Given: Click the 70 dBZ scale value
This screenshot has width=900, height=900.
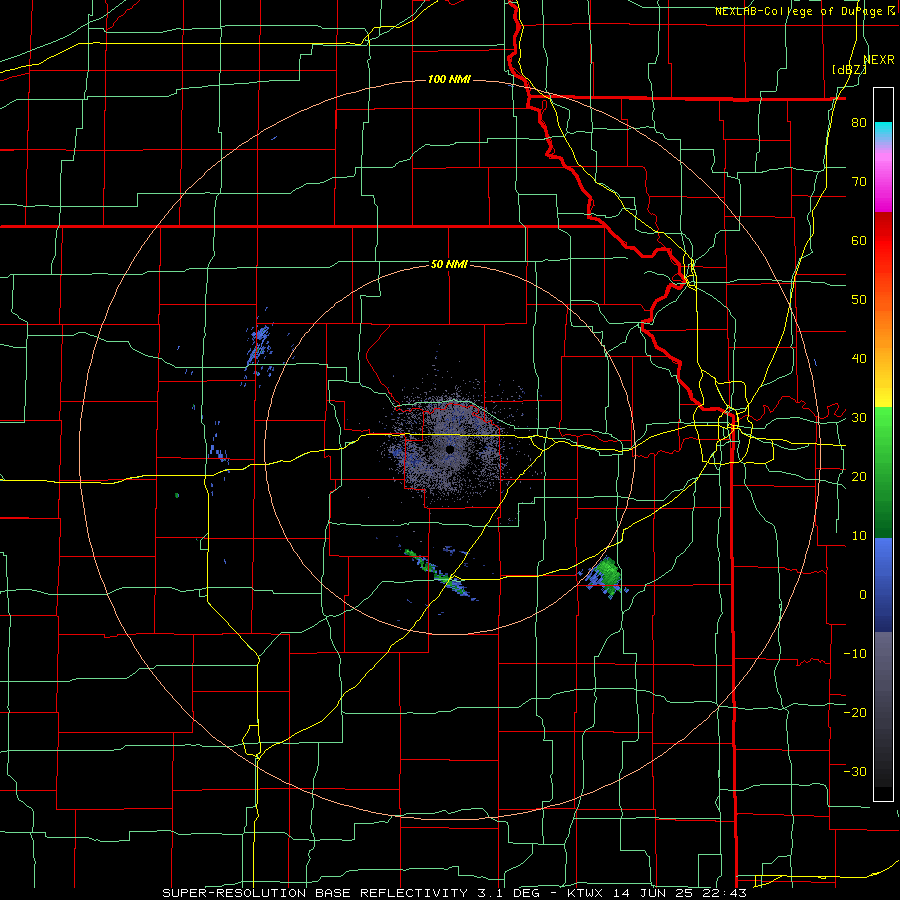Looking at the screenshot, I should click(x=859, y=182).
